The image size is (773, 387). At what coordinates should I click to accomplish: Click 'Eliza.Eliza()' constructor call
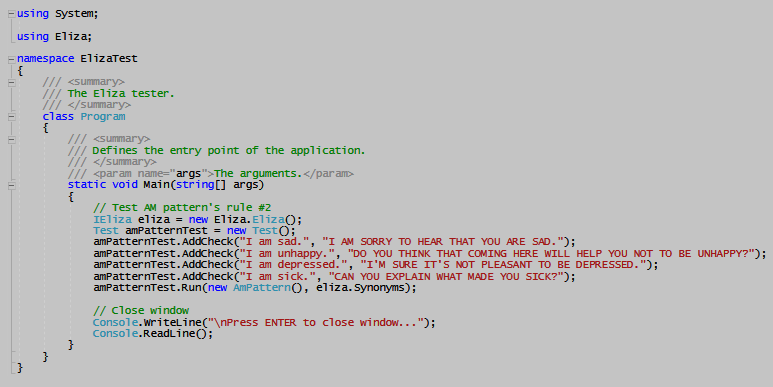tap(256, 219)
